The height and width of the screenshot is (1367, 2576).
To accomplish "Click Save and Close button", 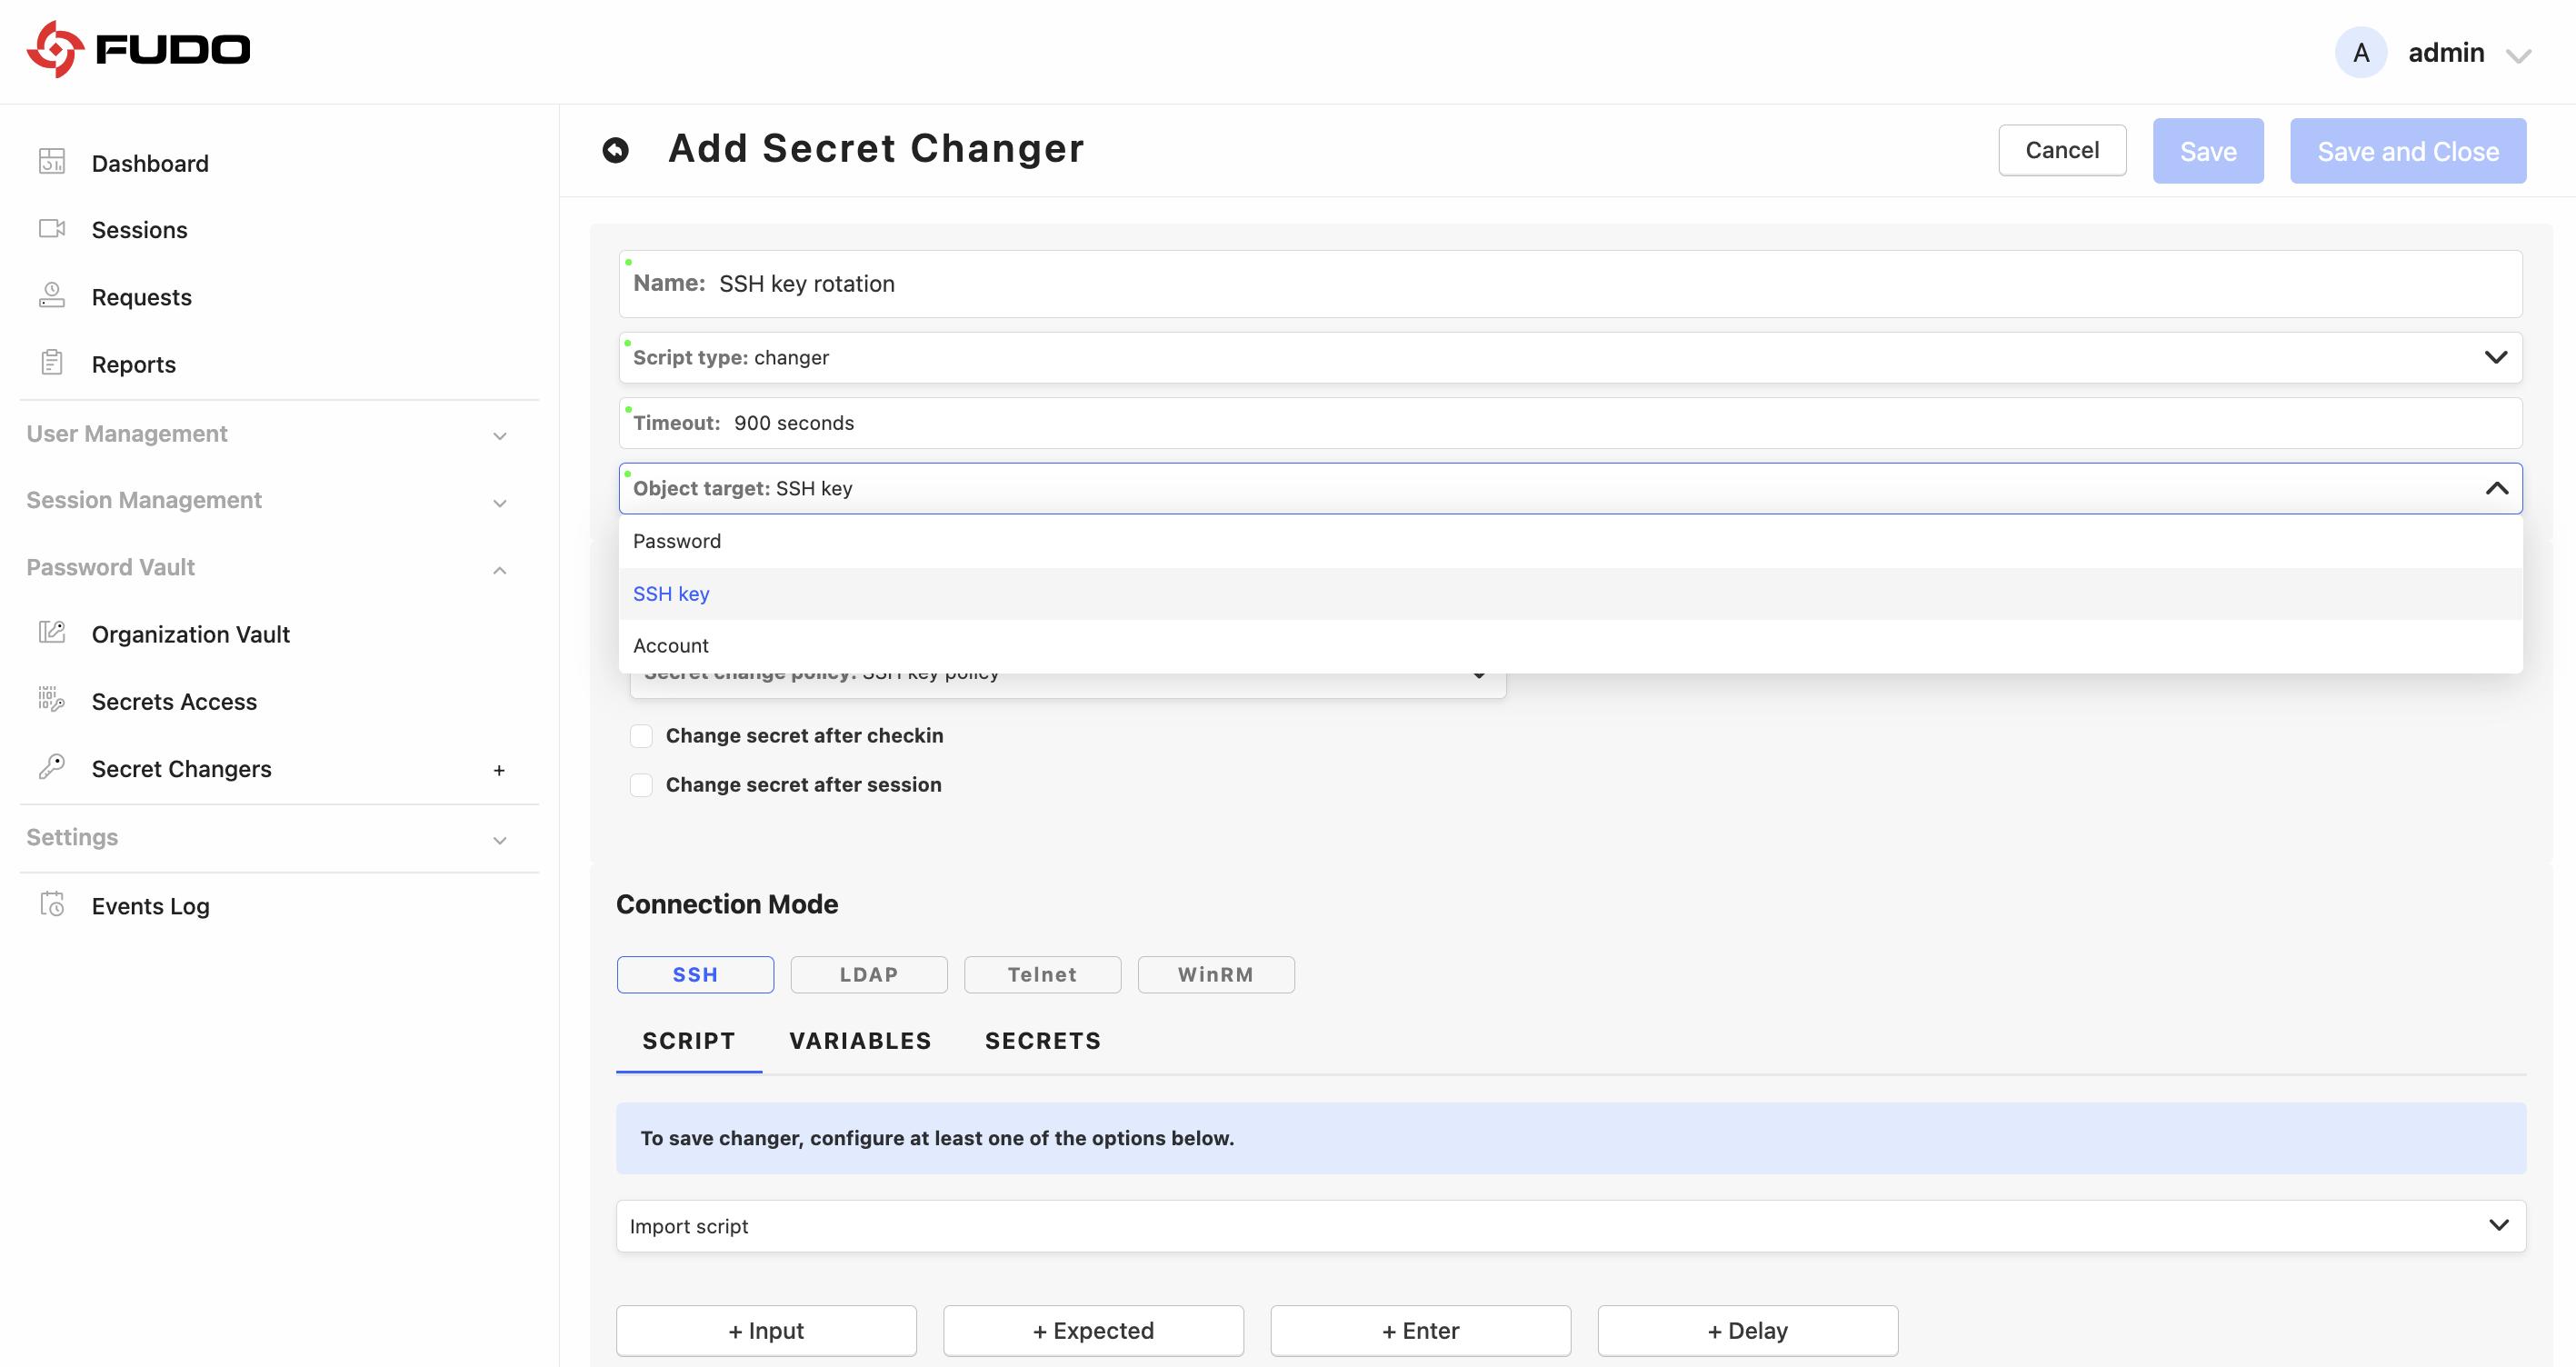I will [x=2408, y=151].
